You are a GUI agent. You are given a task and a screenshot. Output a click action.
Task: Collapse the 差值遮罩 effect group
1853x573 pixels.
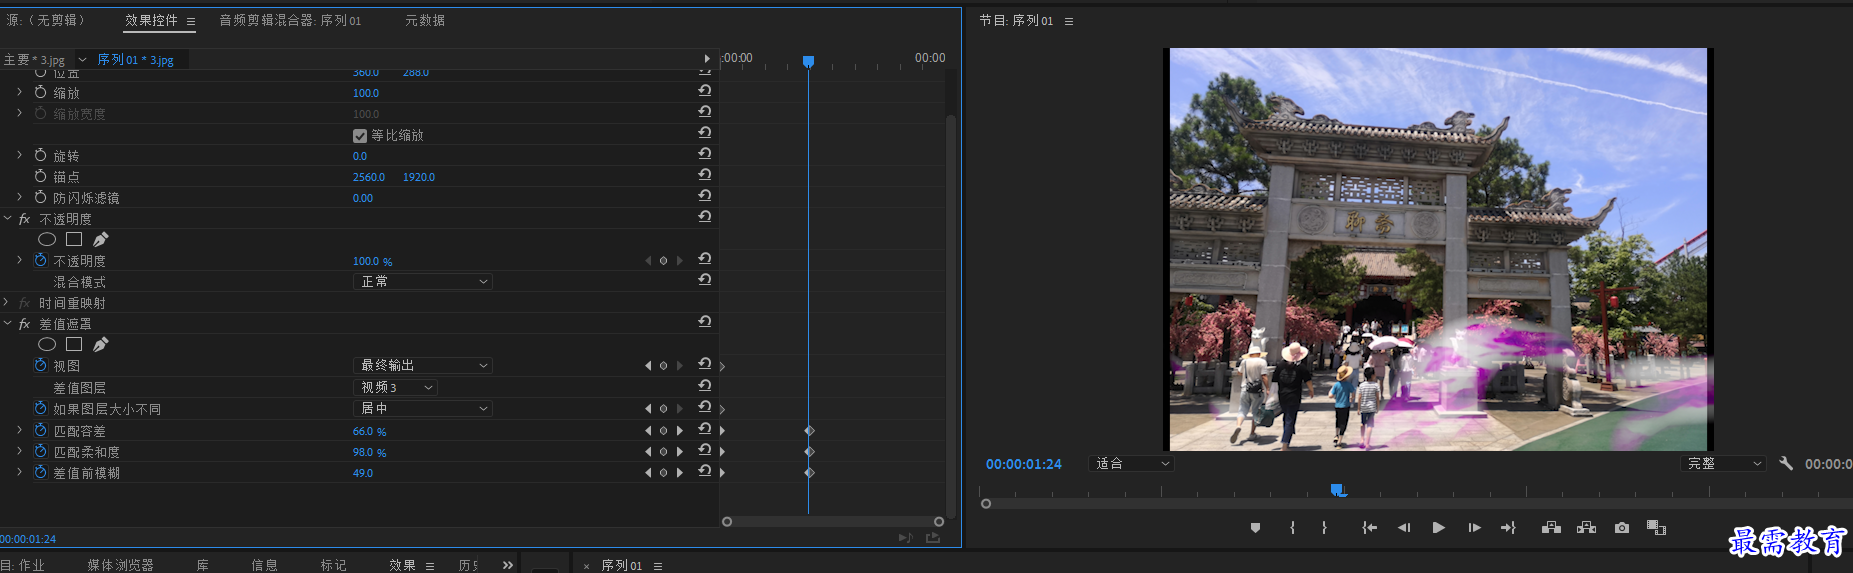pyautogui.click(x=7, y=324)
